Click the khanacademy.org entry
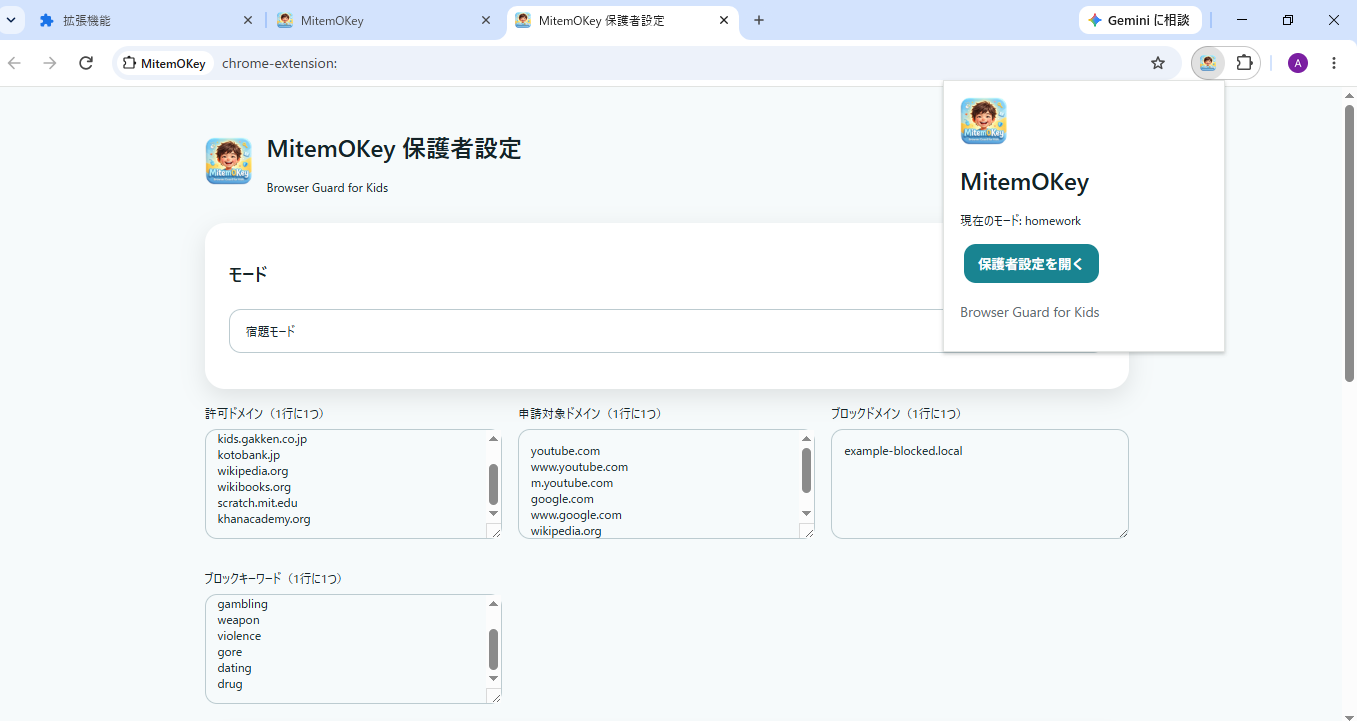1357x721 pixels. pyautogui.click(x=264, y=519)
